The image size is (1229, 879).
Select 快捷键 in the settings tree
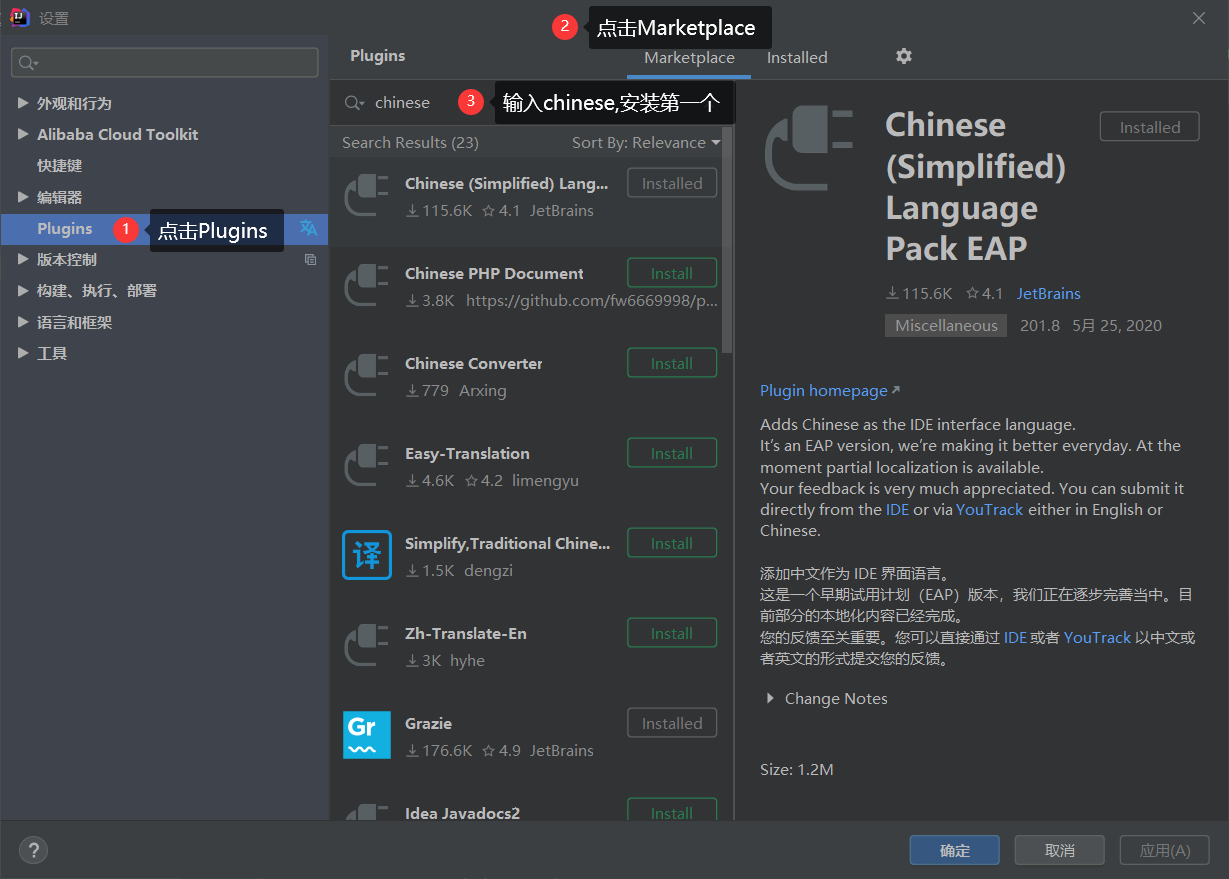pyautogui.click(x=60, y=166)
